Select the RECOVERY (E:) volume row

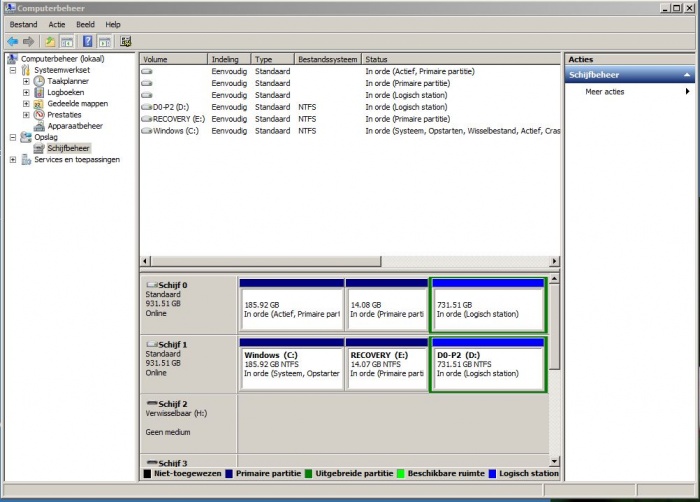pyautogui.click(x=175, y=119)
